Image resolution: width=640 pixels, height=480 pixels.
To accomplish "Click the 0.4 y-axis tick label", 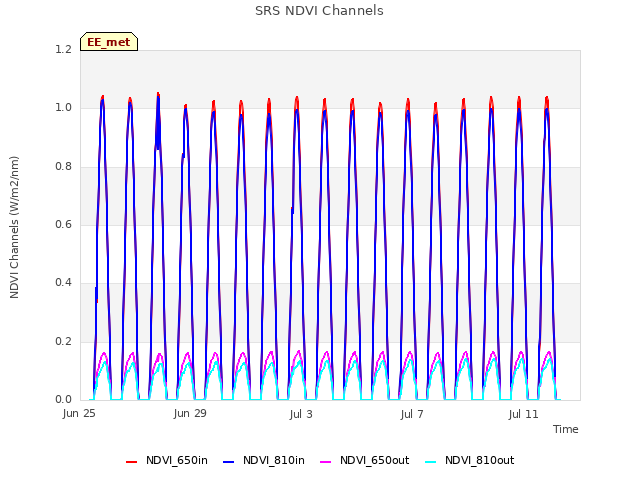I will click(63, 282).
